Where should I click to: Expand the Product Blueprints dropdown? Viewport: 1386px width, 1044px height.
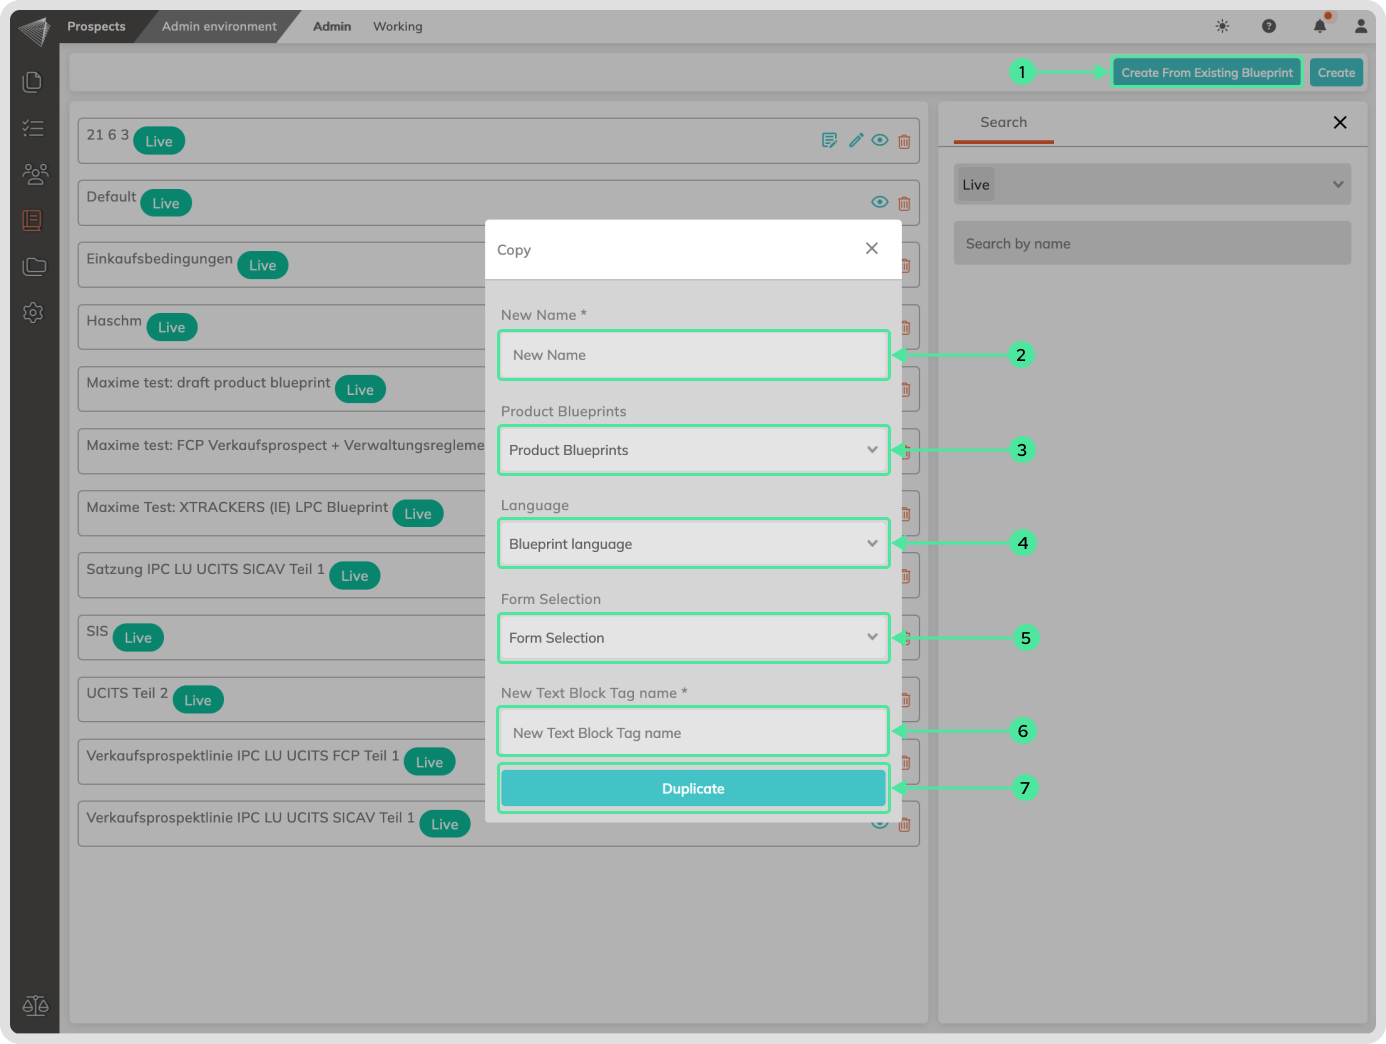(693, 450)
